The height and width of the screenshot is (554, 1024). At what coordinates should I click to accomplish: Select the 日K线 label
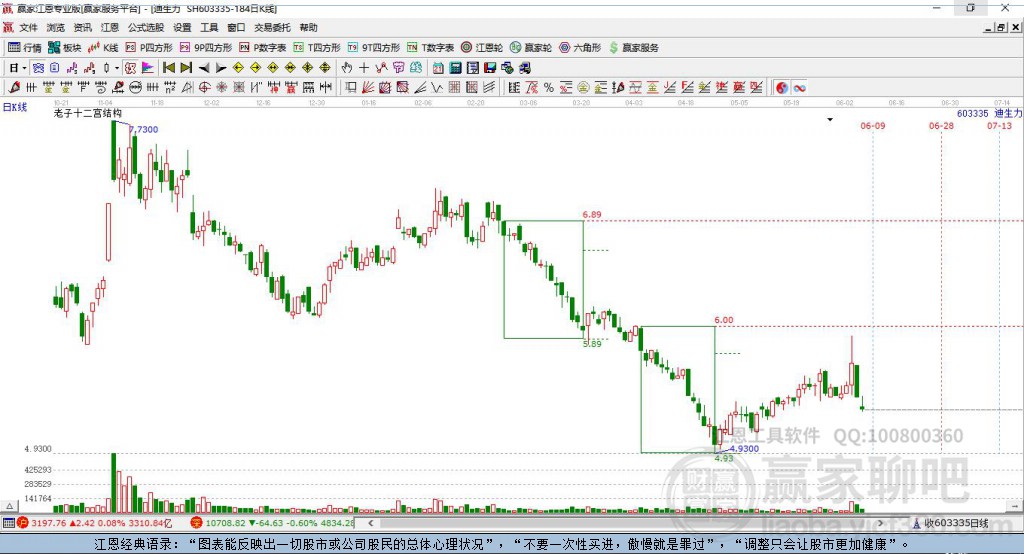click(15, 107)
